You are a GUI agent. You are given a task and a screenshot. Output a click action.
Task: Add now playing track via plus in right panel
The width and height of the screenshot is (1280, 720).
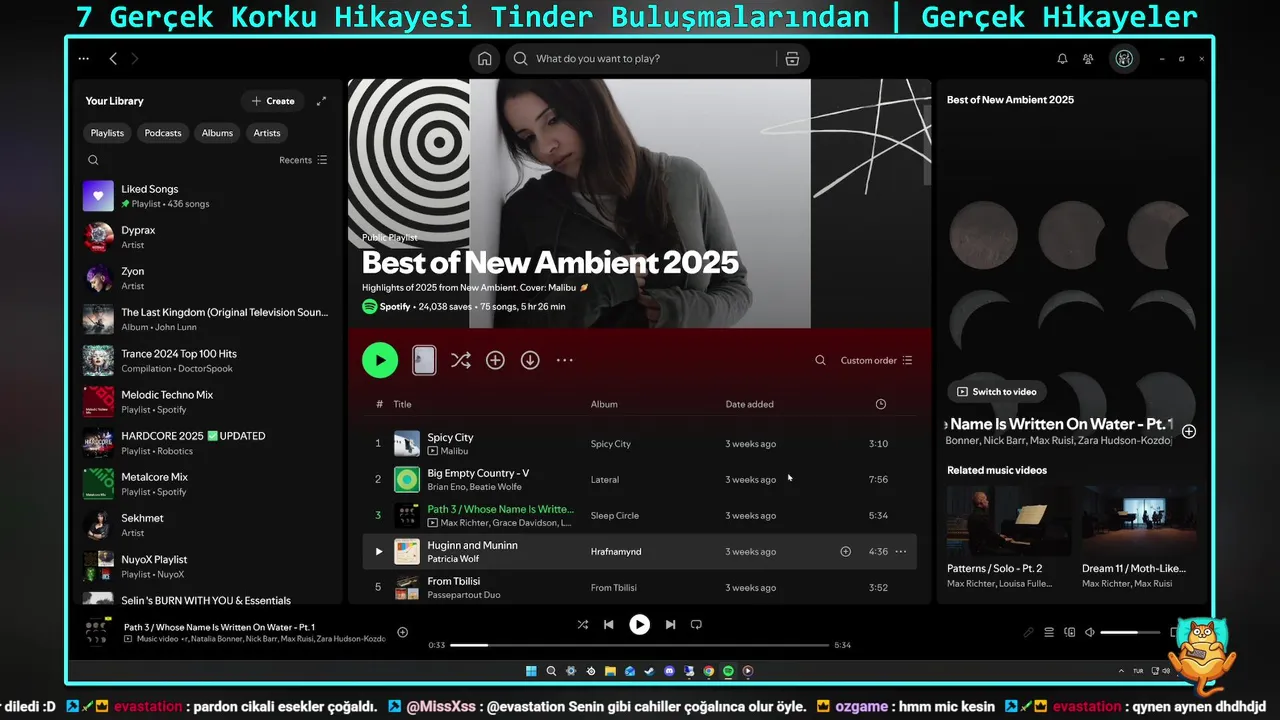pos(1189,431)
